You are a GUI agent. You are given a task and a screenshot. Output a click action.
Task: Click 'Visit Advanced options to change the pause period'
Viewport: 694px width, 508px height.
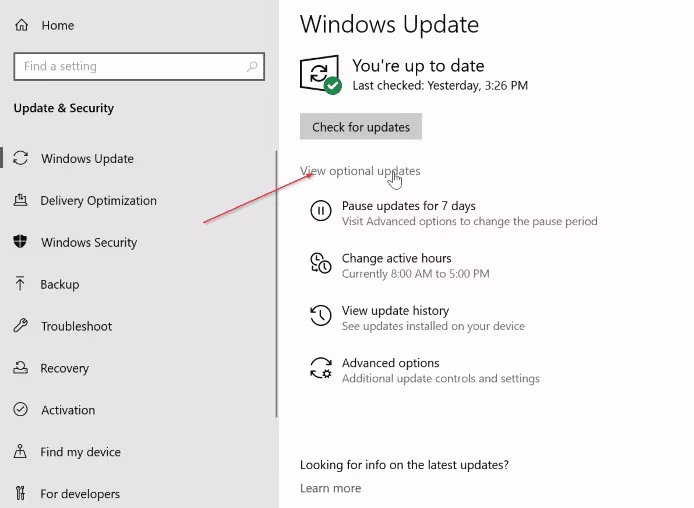[470, 221]
